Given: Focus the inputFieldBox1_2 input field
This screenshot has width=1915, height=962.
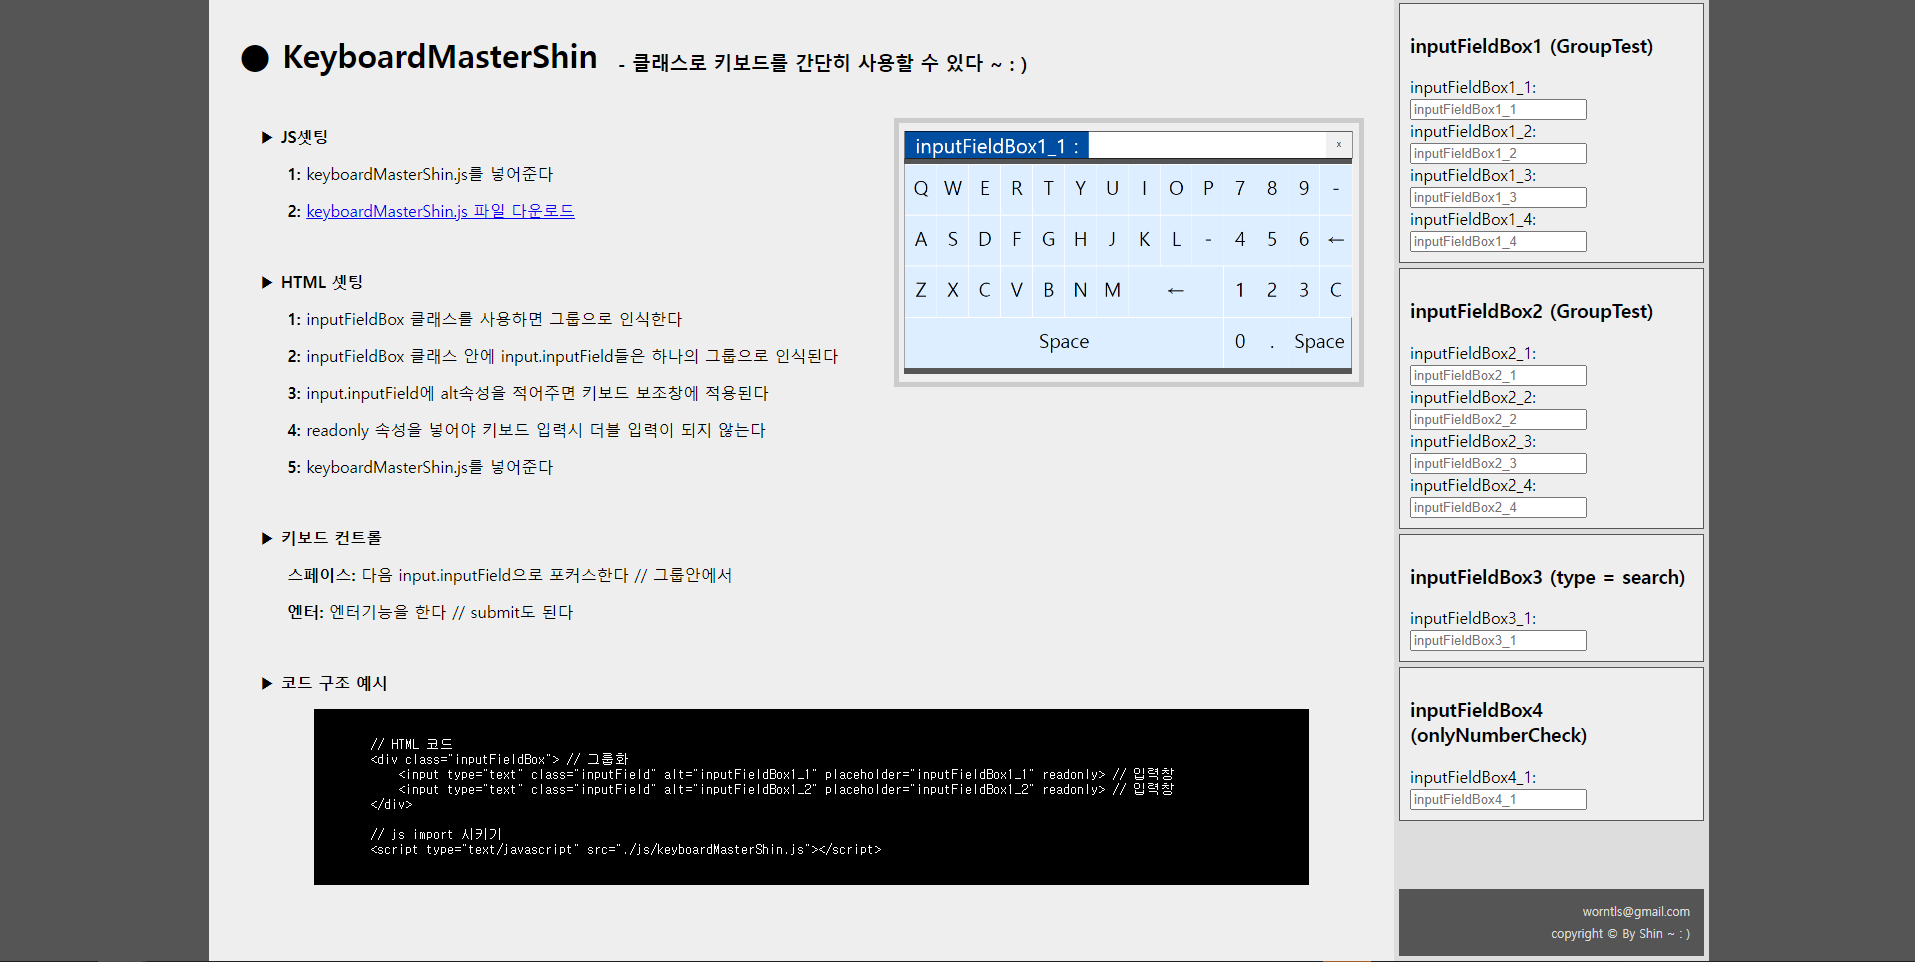Looking at the screenshot, I should coord(1498,153).
